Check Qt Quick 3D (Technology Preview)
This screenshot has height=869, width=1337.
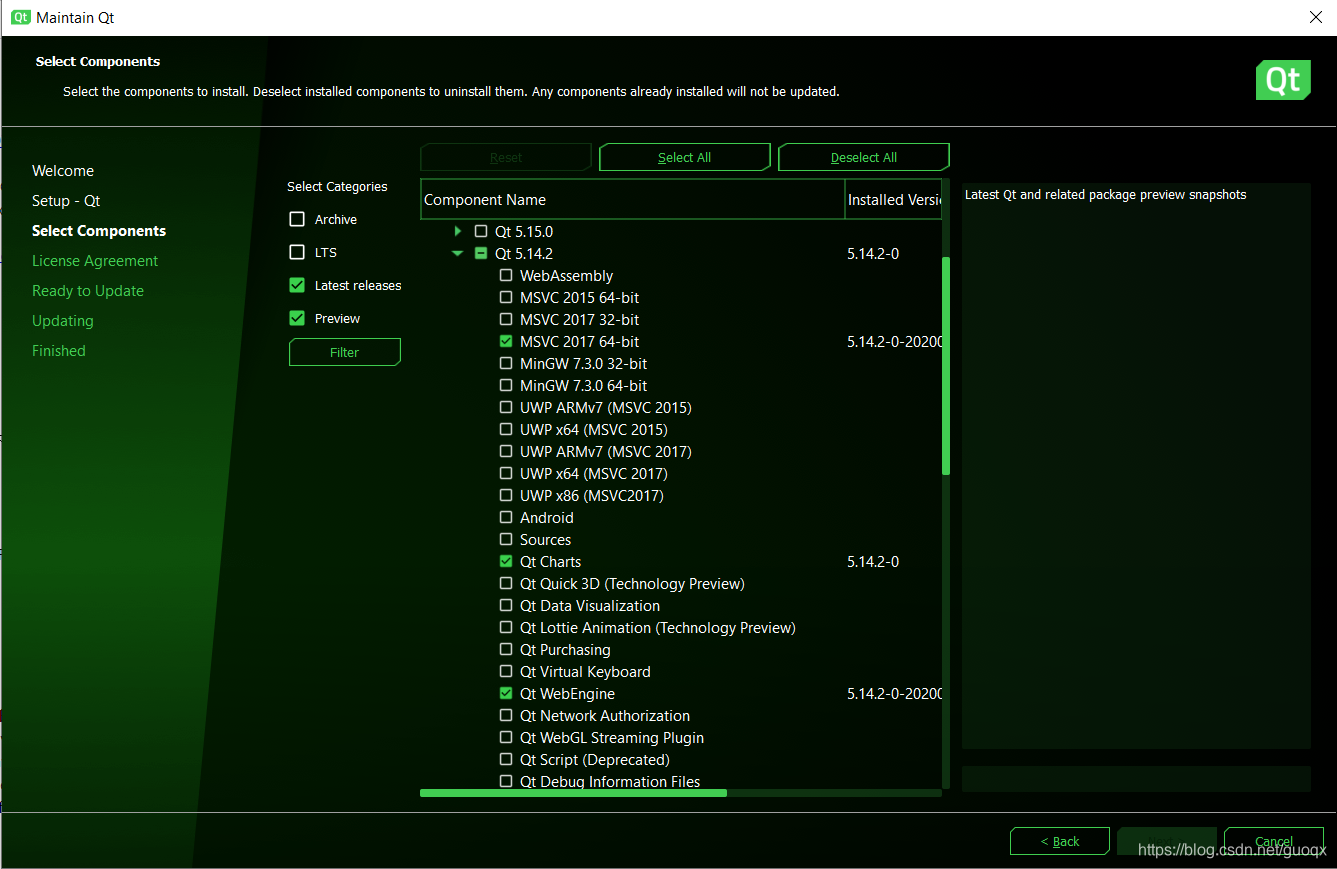[506, 583]
